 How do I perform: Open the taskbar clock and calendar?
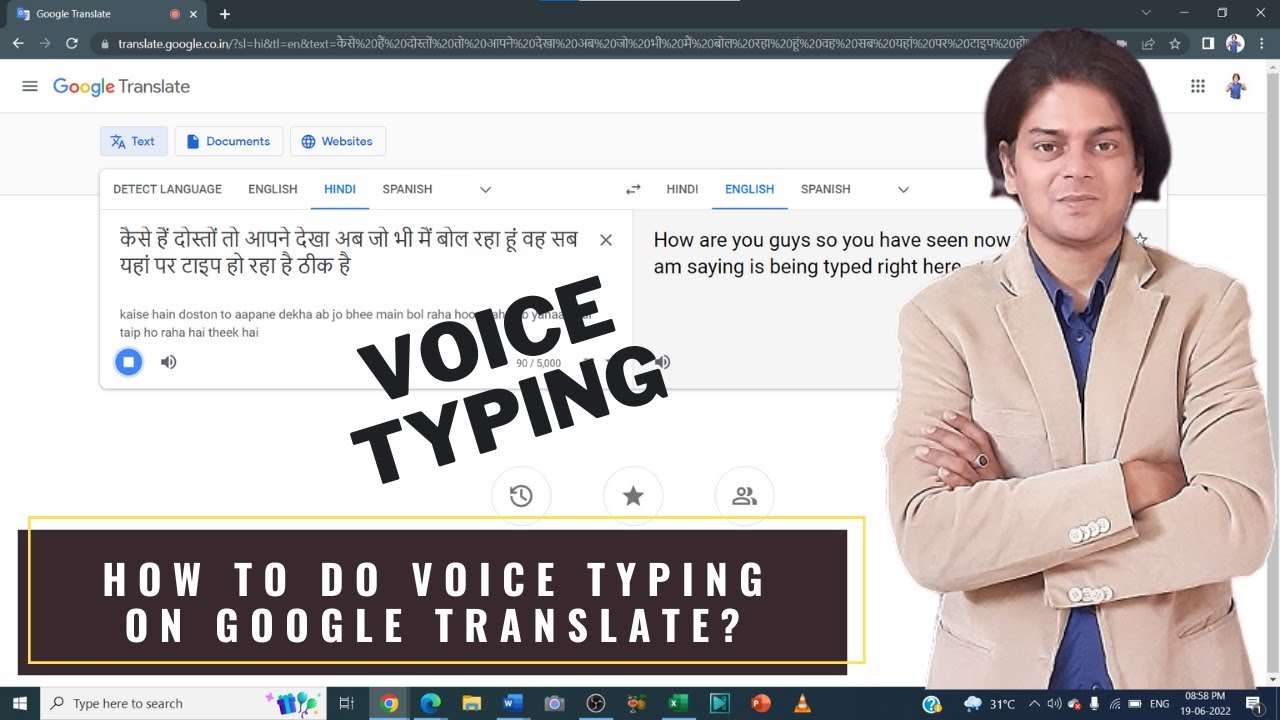[1204, 704]
